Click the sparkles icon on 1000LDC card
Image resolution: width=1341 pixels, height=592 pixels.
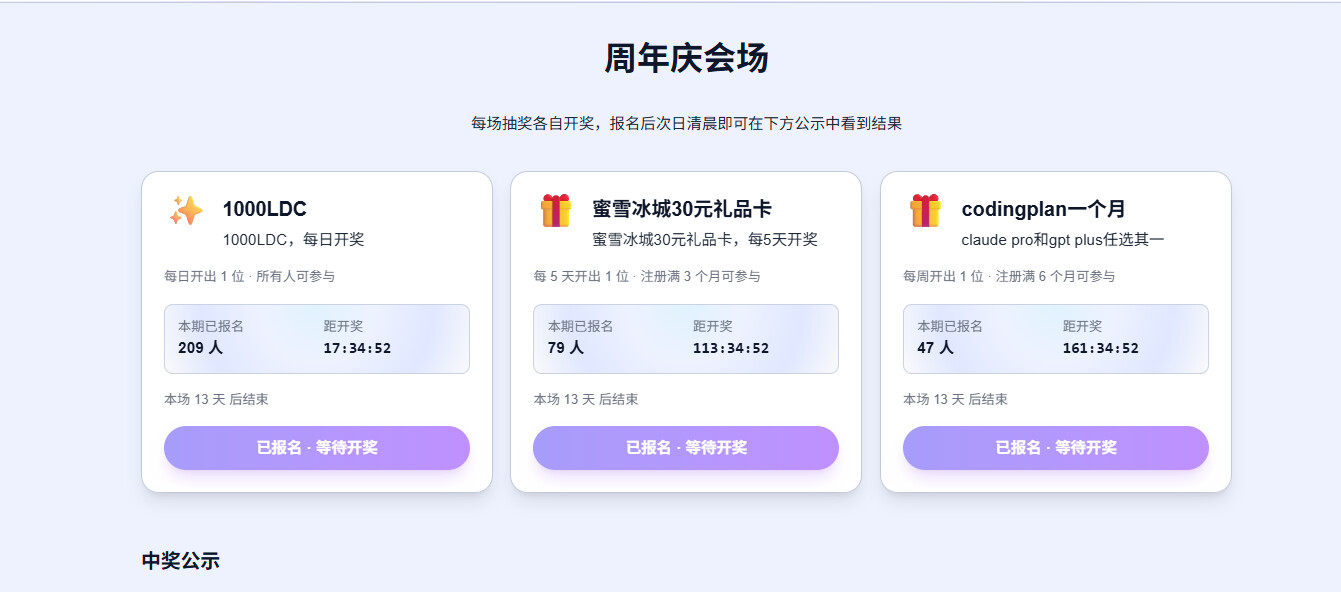point(186,210)
